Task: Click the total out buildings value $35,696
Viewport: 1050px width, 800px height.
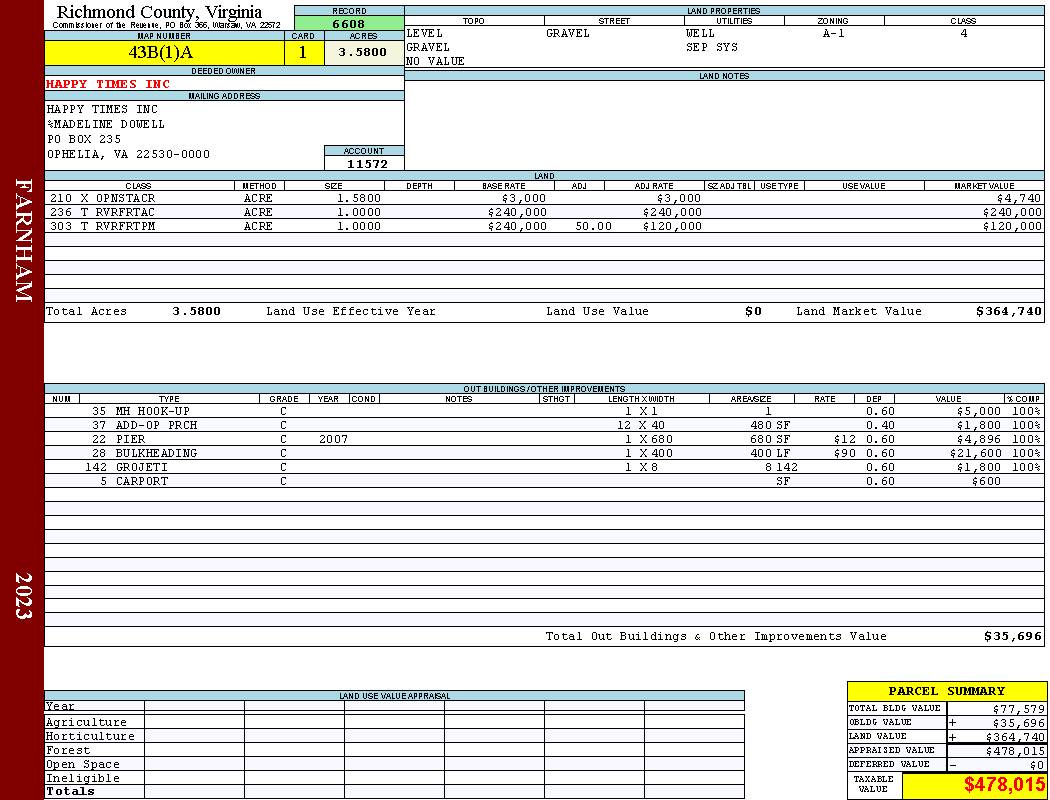Action: click(1012, 637)
